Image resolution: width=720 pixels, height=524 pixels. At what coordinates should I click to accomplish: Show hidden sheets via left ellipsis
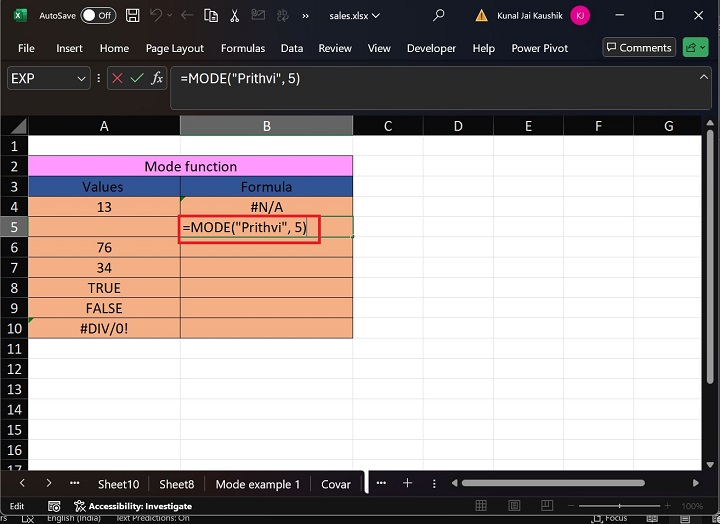74,483
